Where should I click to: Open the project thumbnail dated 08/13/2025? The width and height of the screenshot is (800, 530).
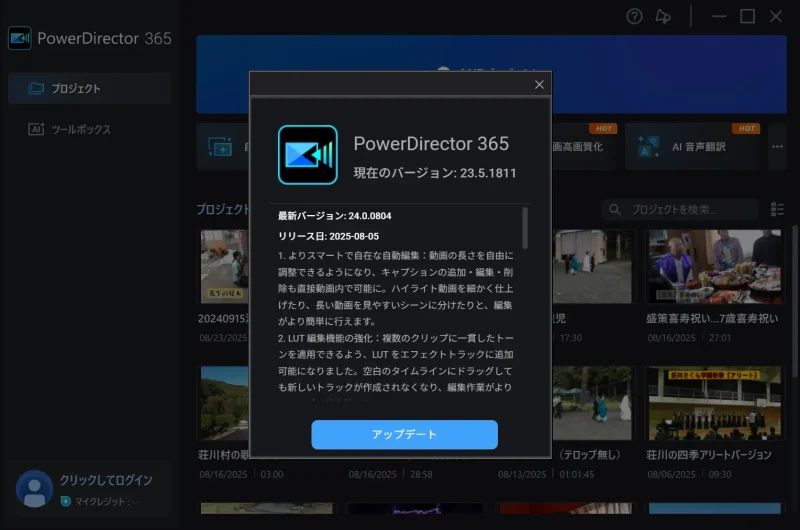pyautogui.click(x=592, y=403)
